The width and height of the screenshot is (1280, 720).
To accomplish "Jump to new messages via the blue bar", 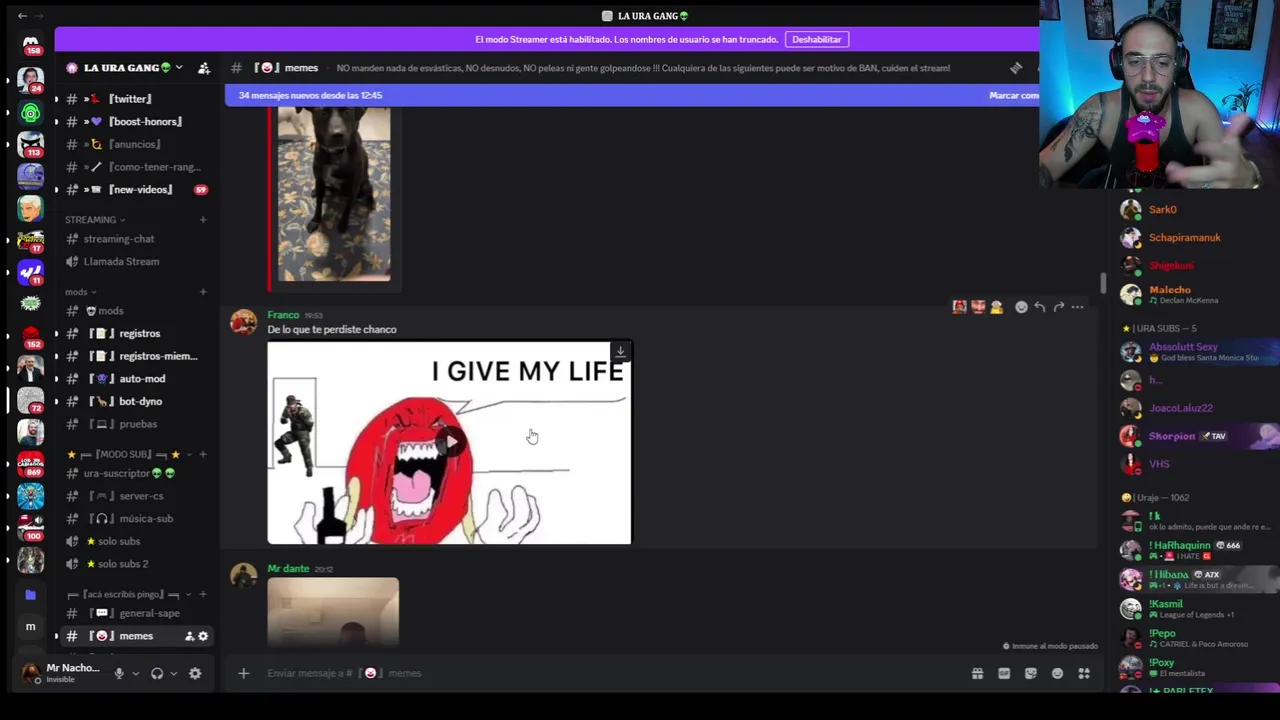I will click(632, 95).
